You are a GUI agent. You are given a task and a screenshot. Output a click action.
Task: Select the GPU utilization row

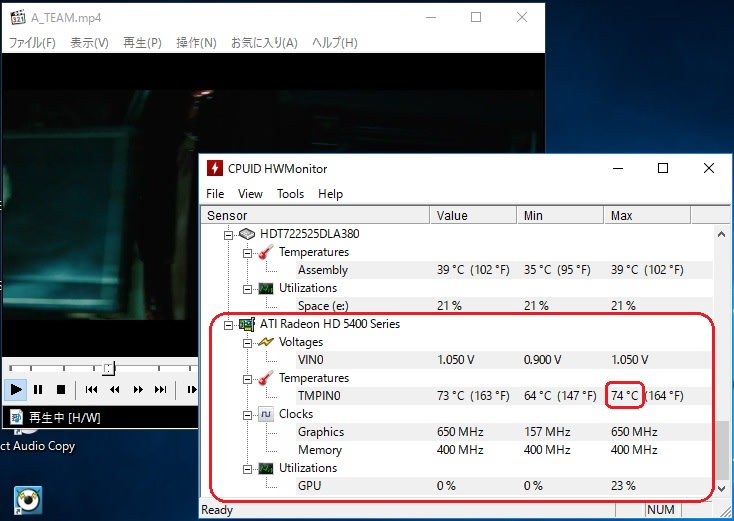point(505,485)
